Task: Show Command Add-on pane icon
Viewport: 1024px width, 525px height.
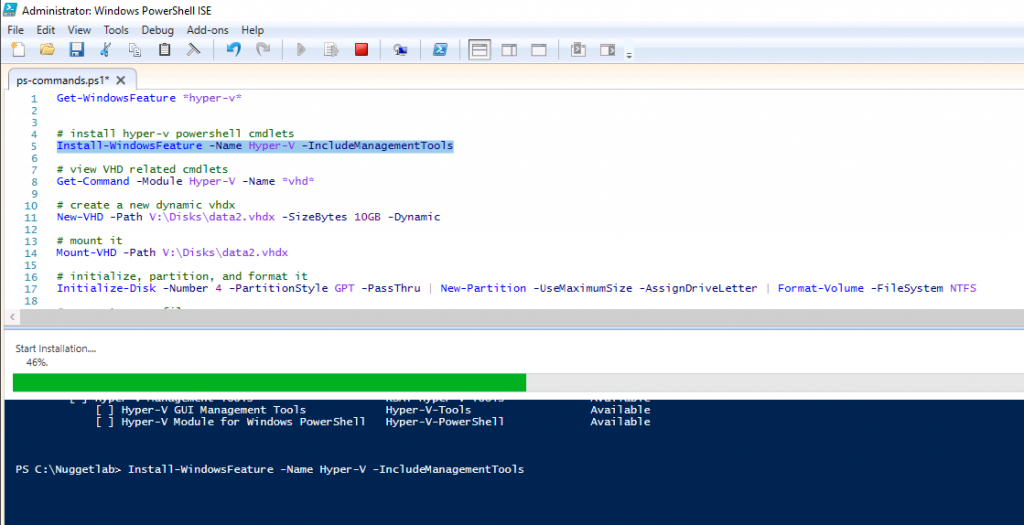Action: click(607, 50)
